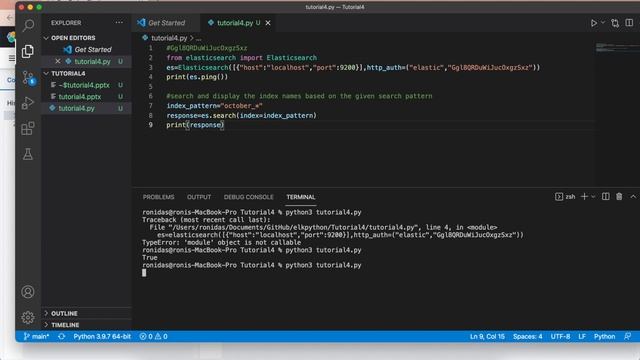
Task: Split the terminal panel
Action: (x=606, y=197)
